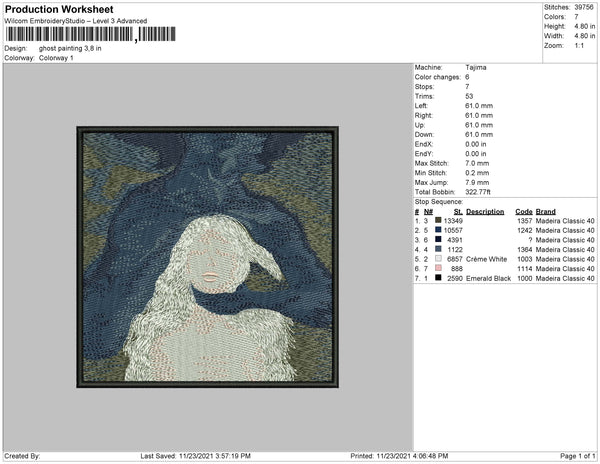
Task: Click the Colors value 7 in header
Action: 576,17
